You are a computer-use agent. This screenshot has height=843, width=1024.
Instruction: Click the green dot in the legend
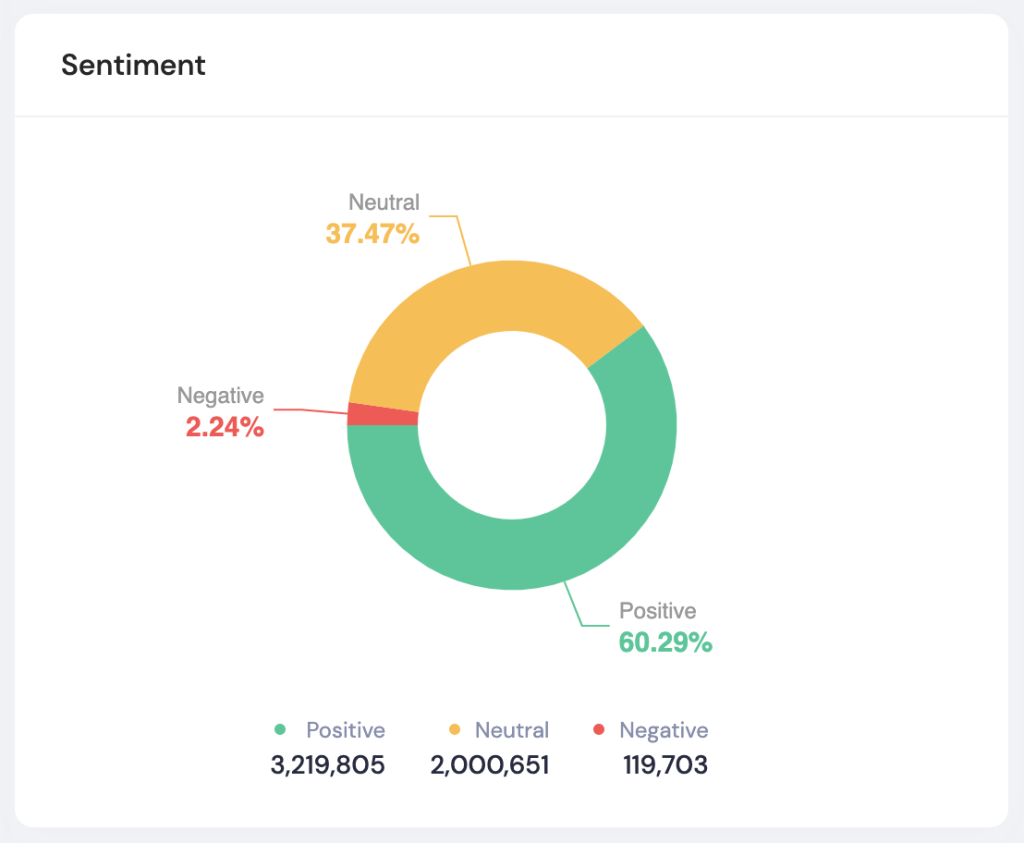click(280, 730)
